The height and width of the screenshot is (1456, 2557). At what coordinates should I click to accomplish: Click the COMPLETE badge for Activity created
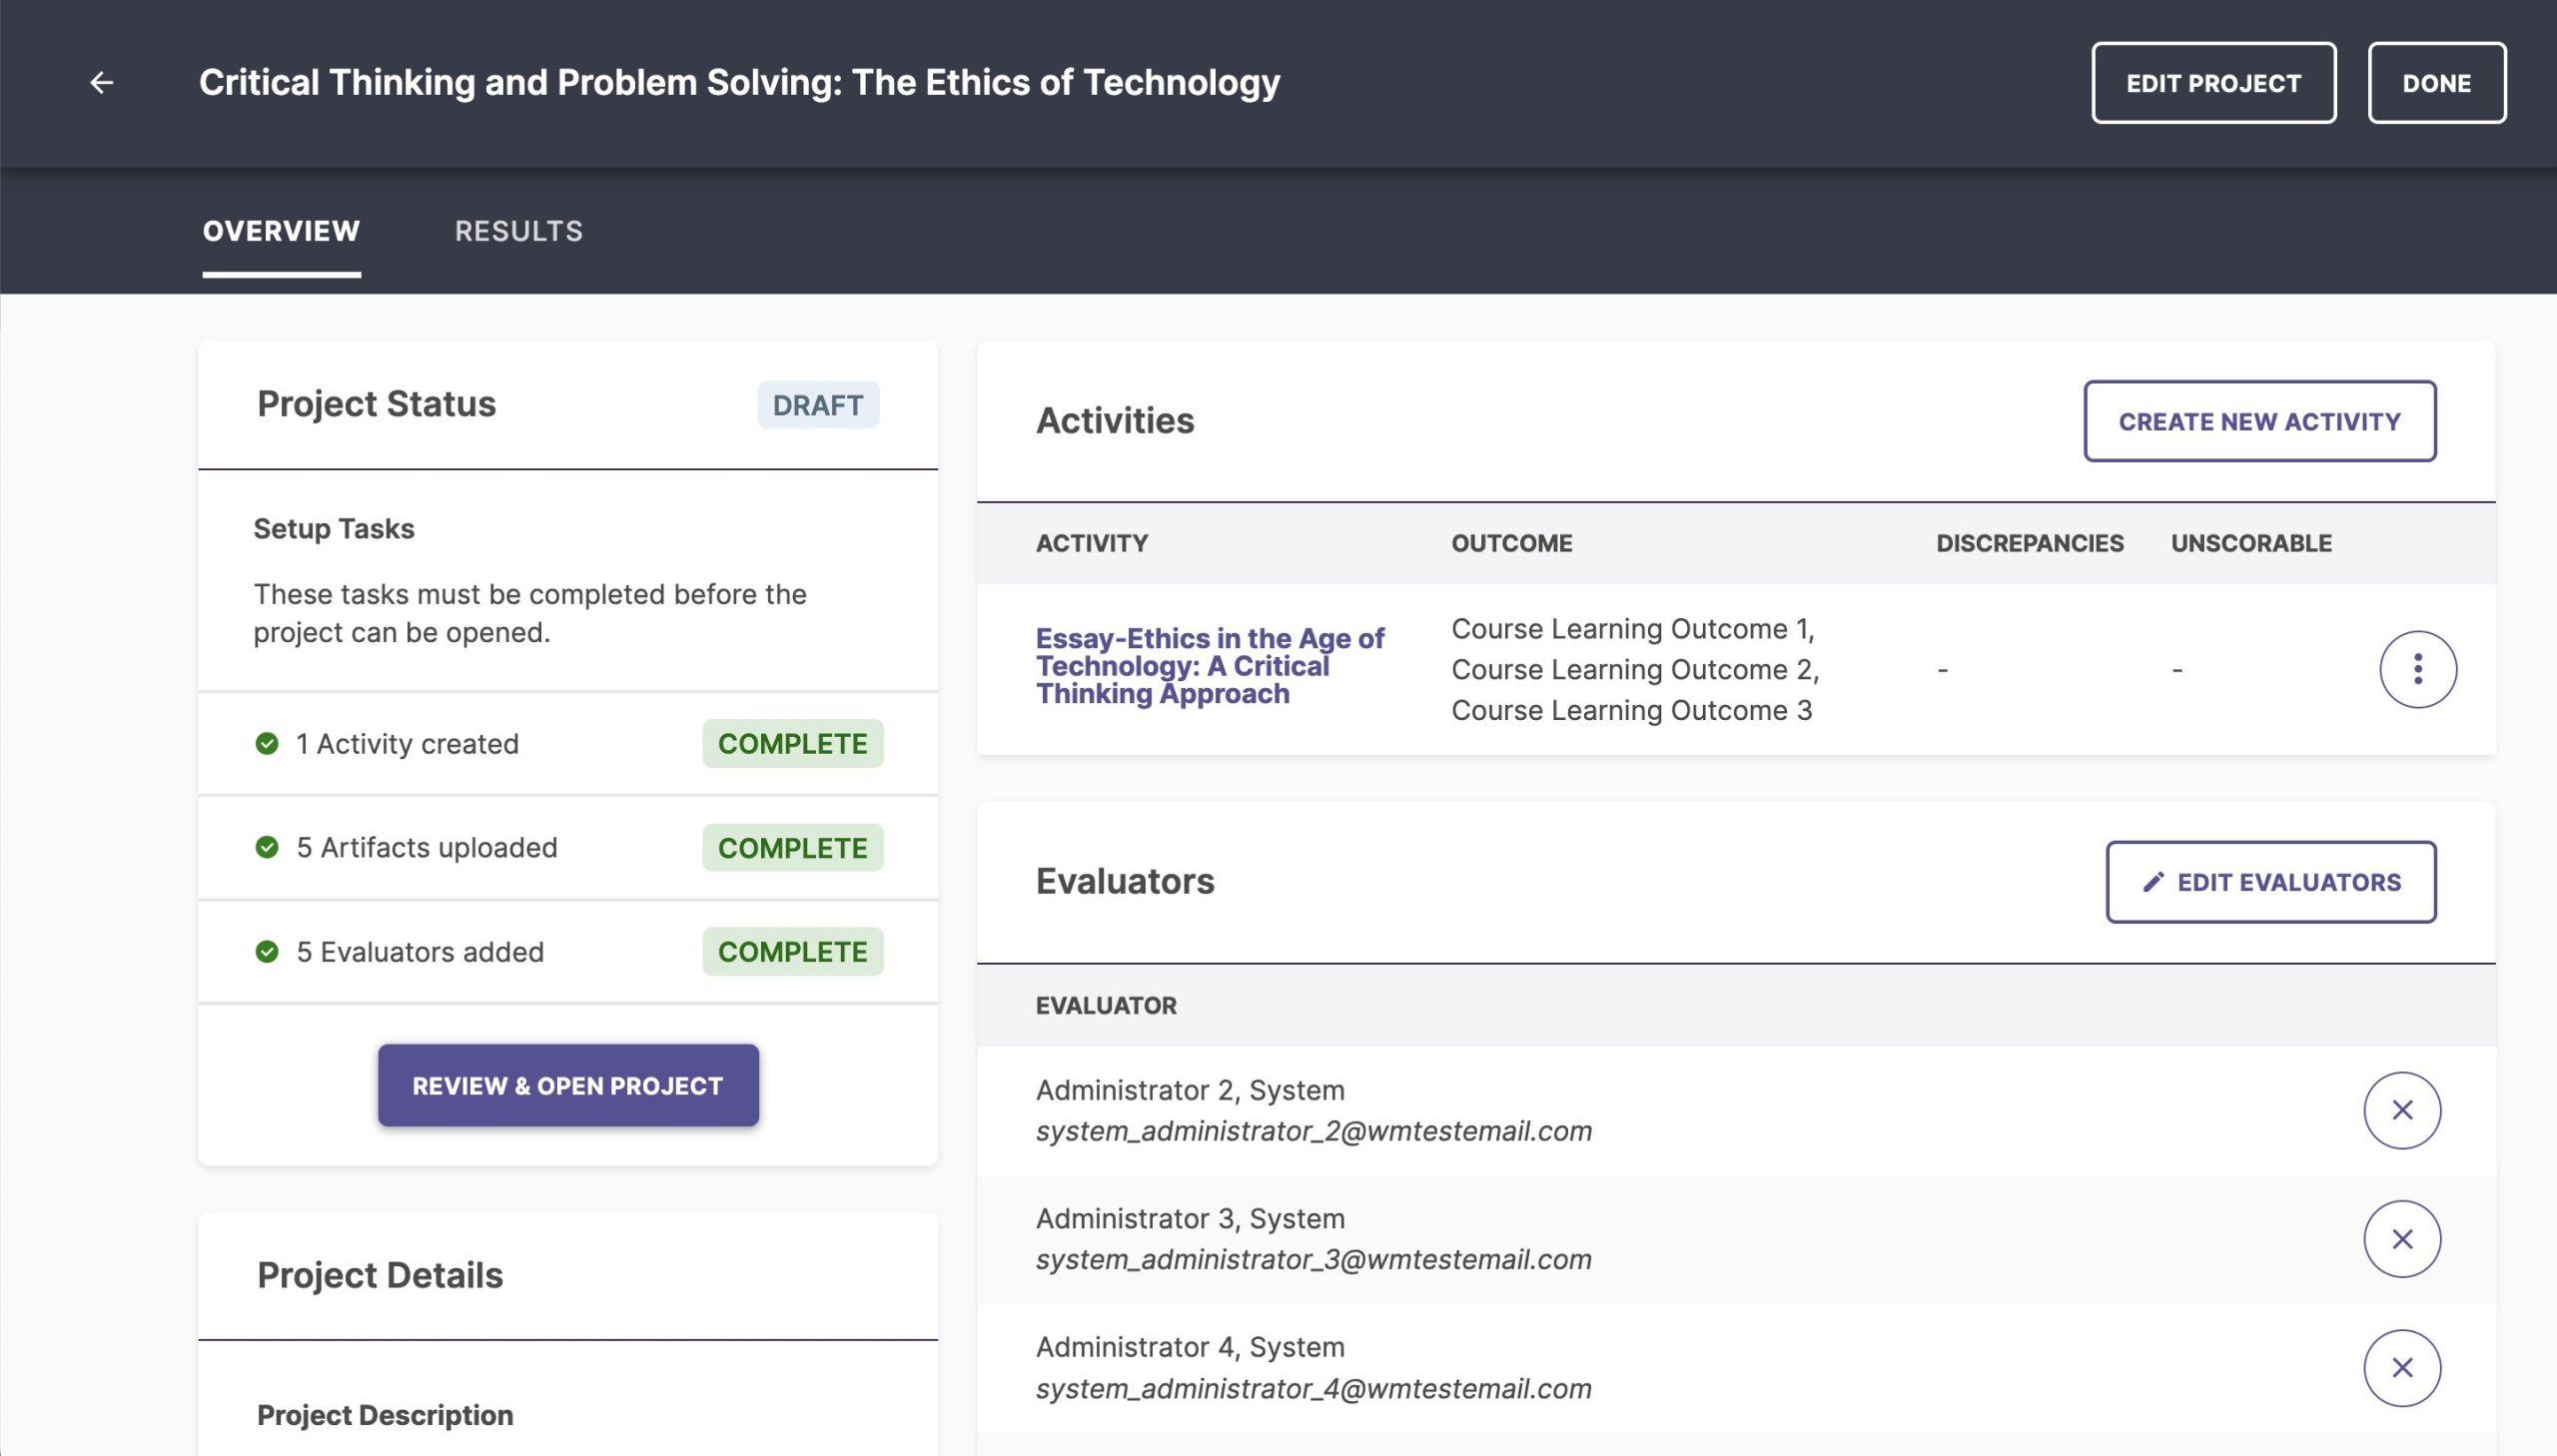point(792,743)
